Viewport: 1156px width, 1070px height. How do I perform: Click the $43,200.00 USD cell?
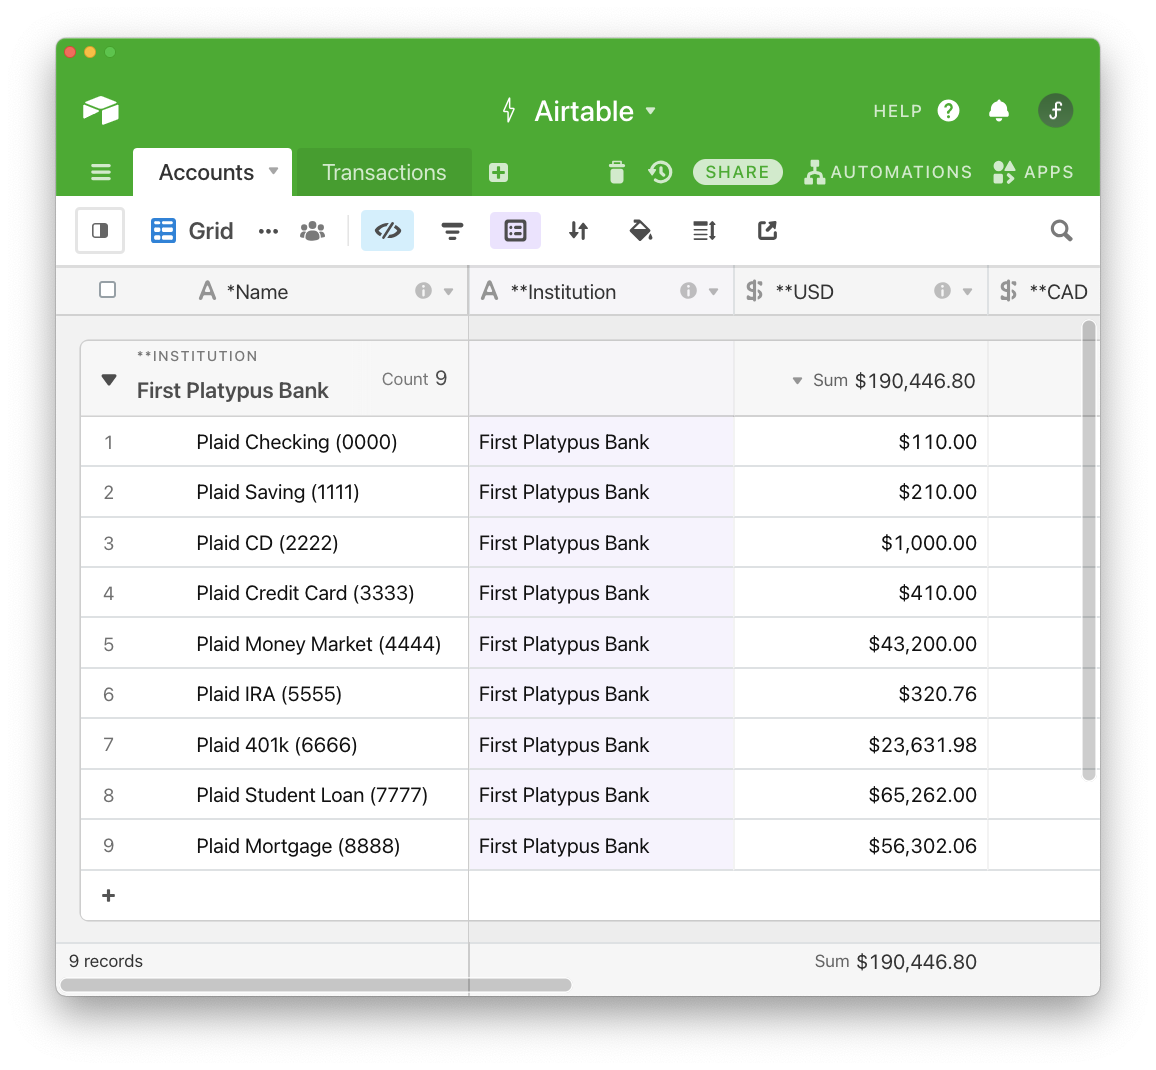[861, 644]
